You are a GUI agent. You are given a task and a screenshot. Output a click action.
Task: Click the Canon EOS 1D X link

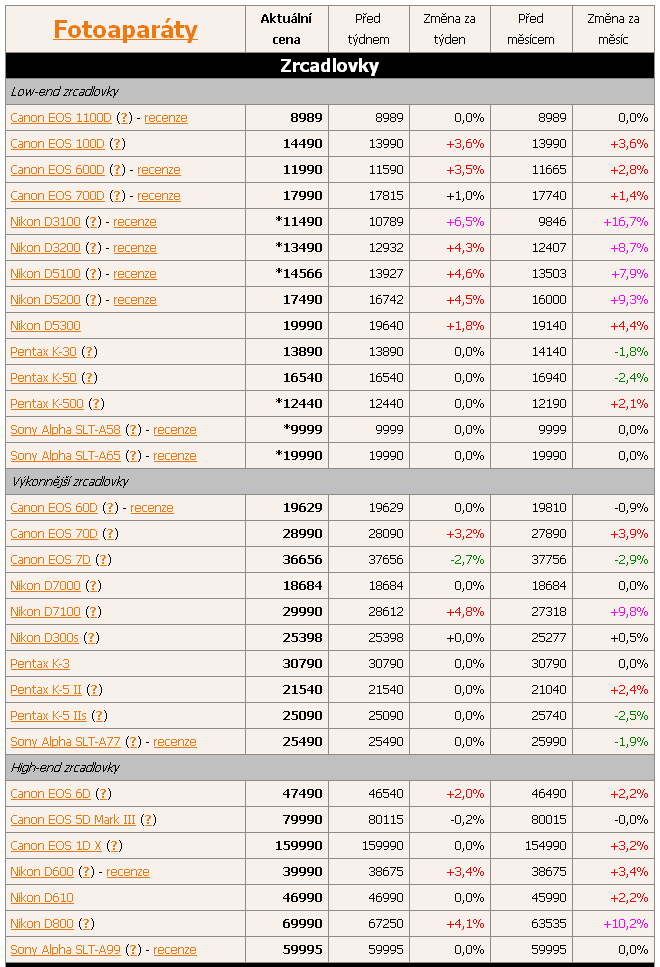click(x=55, y=846)
